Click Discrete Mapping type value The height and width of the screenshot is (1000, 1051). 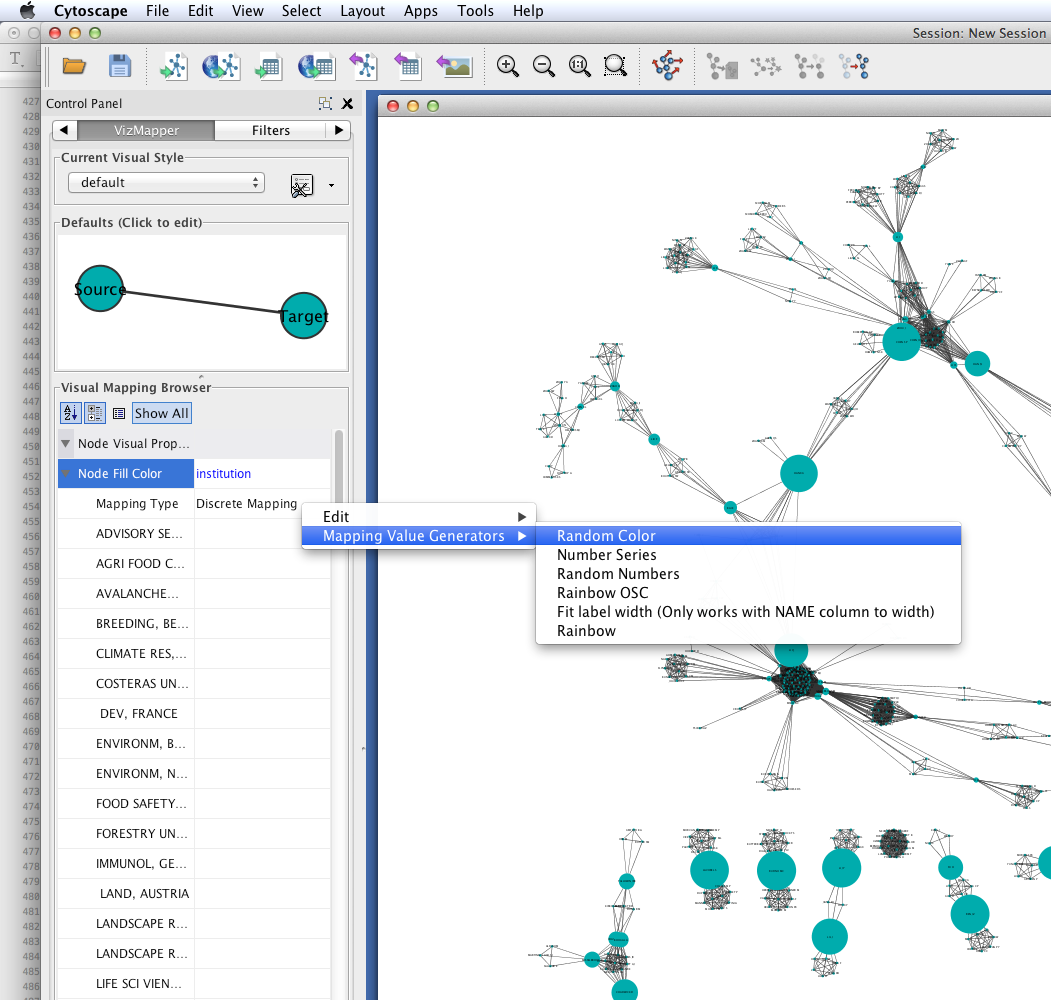pyautogui.click(x=246, y=503)
